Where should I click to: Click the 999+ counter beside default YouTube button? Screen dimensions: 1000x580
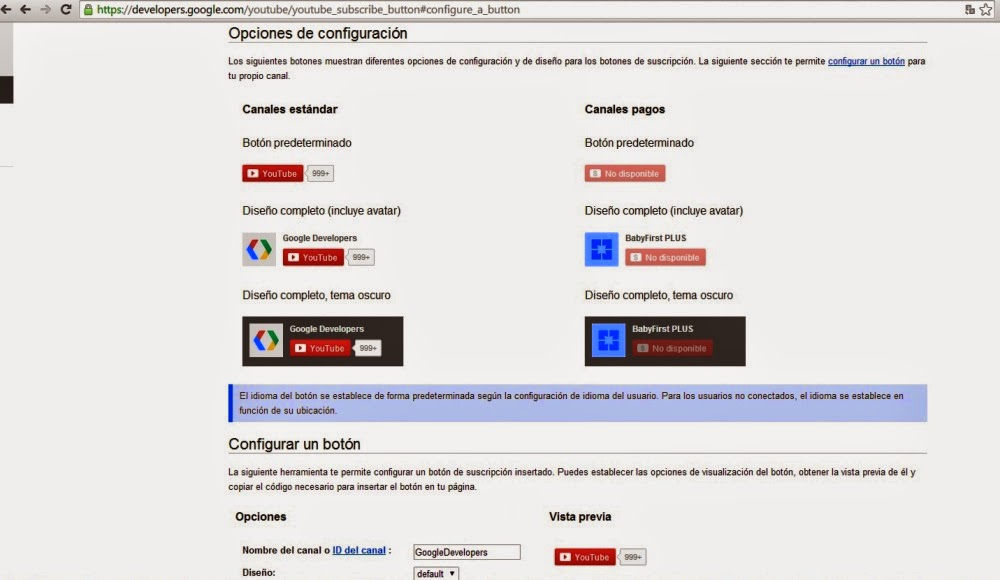[x=320, y=174]
